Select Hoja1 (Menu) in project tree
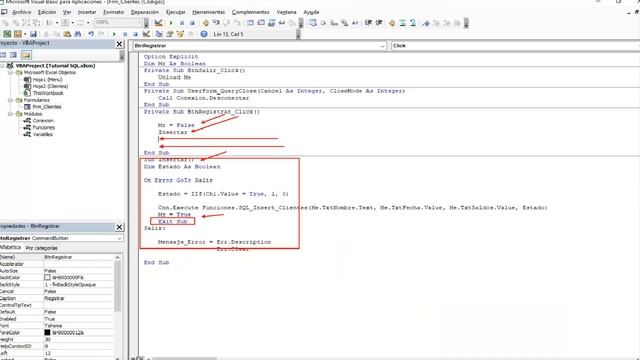Image resolution: width=640 pixels, height=360 pixels. [47, 80]
